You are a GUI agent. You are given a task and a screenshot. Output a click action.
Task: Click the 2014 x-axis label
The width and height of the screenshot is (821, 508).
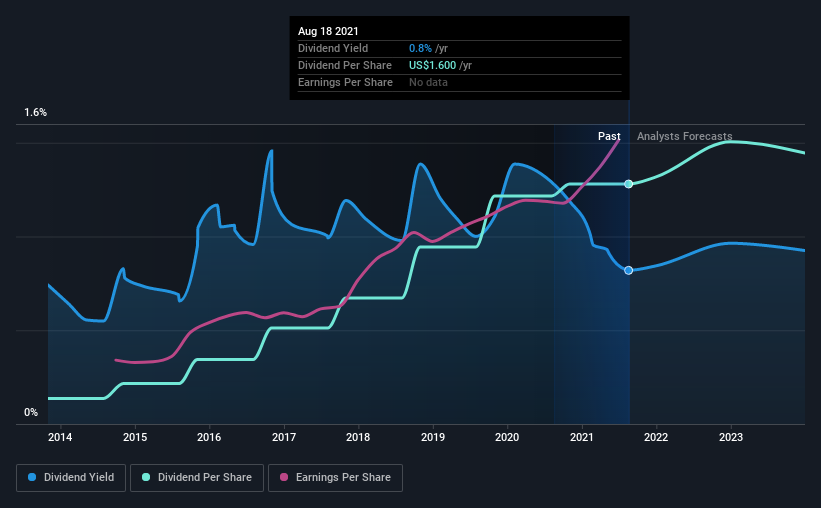[x=60, y=437]
